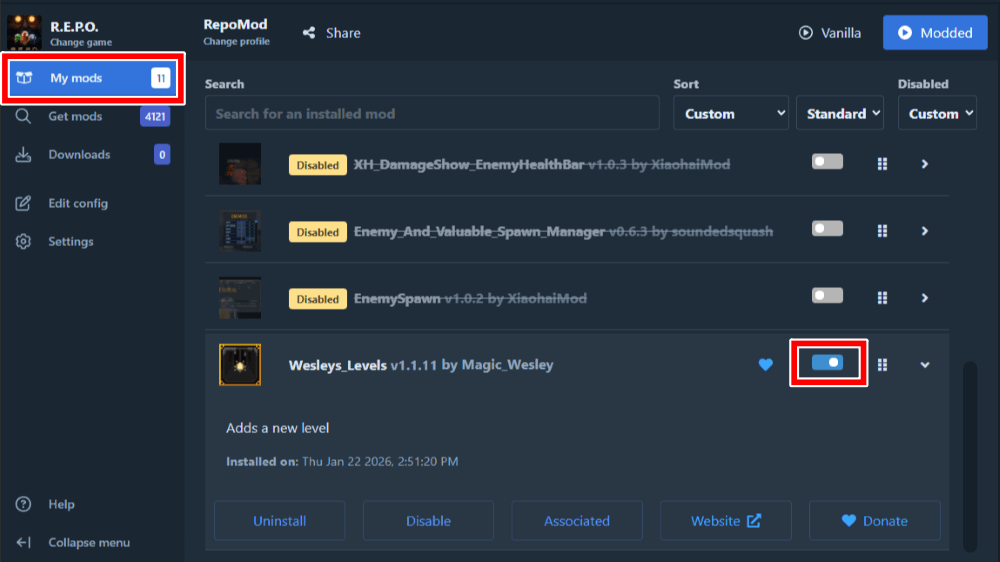The width and height of the screenshot is (1000, 562).
Task: Click the installed mod search field
Action: tap(432, 114)
